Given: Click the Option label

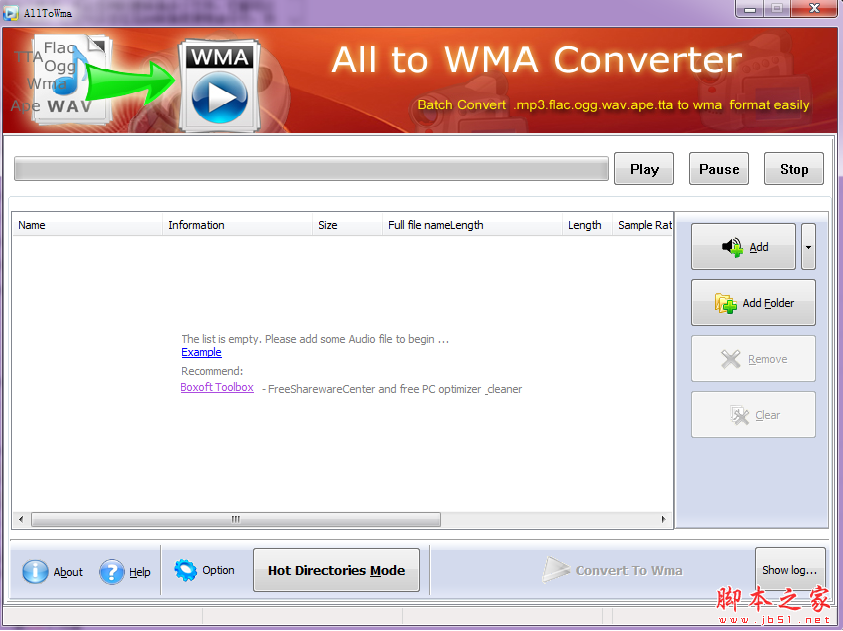Looking at the screenshot, I should [x=218, y=570].
